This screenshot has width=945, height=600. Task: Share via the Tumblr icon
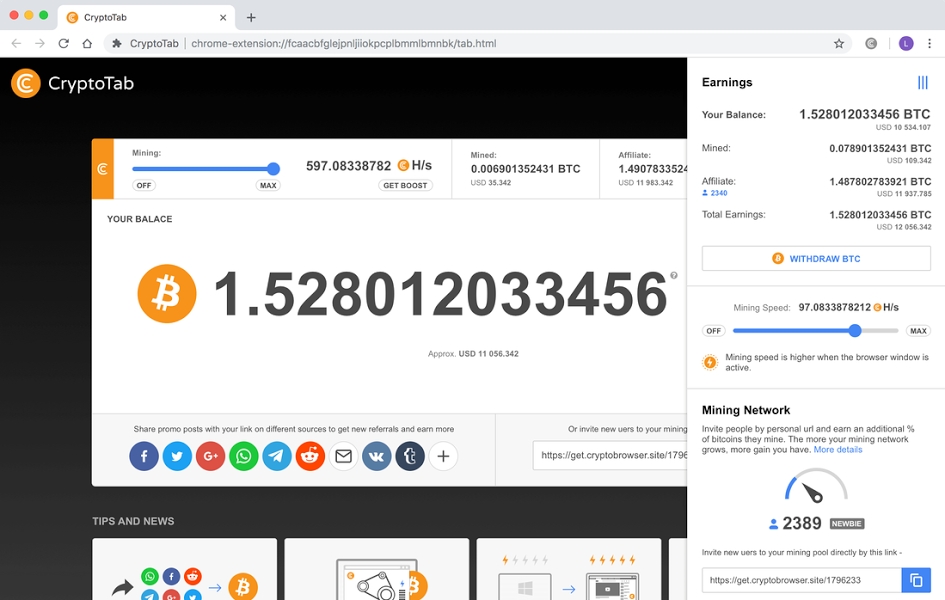[x=410, y=456]
